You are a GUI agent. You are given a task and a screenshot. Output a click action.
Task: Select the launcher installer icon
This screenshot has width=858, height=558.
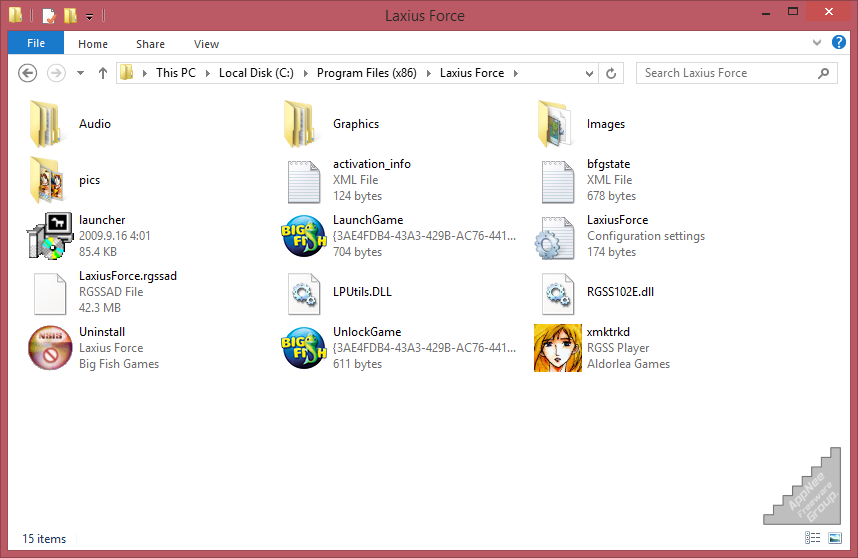coord(50,236)
